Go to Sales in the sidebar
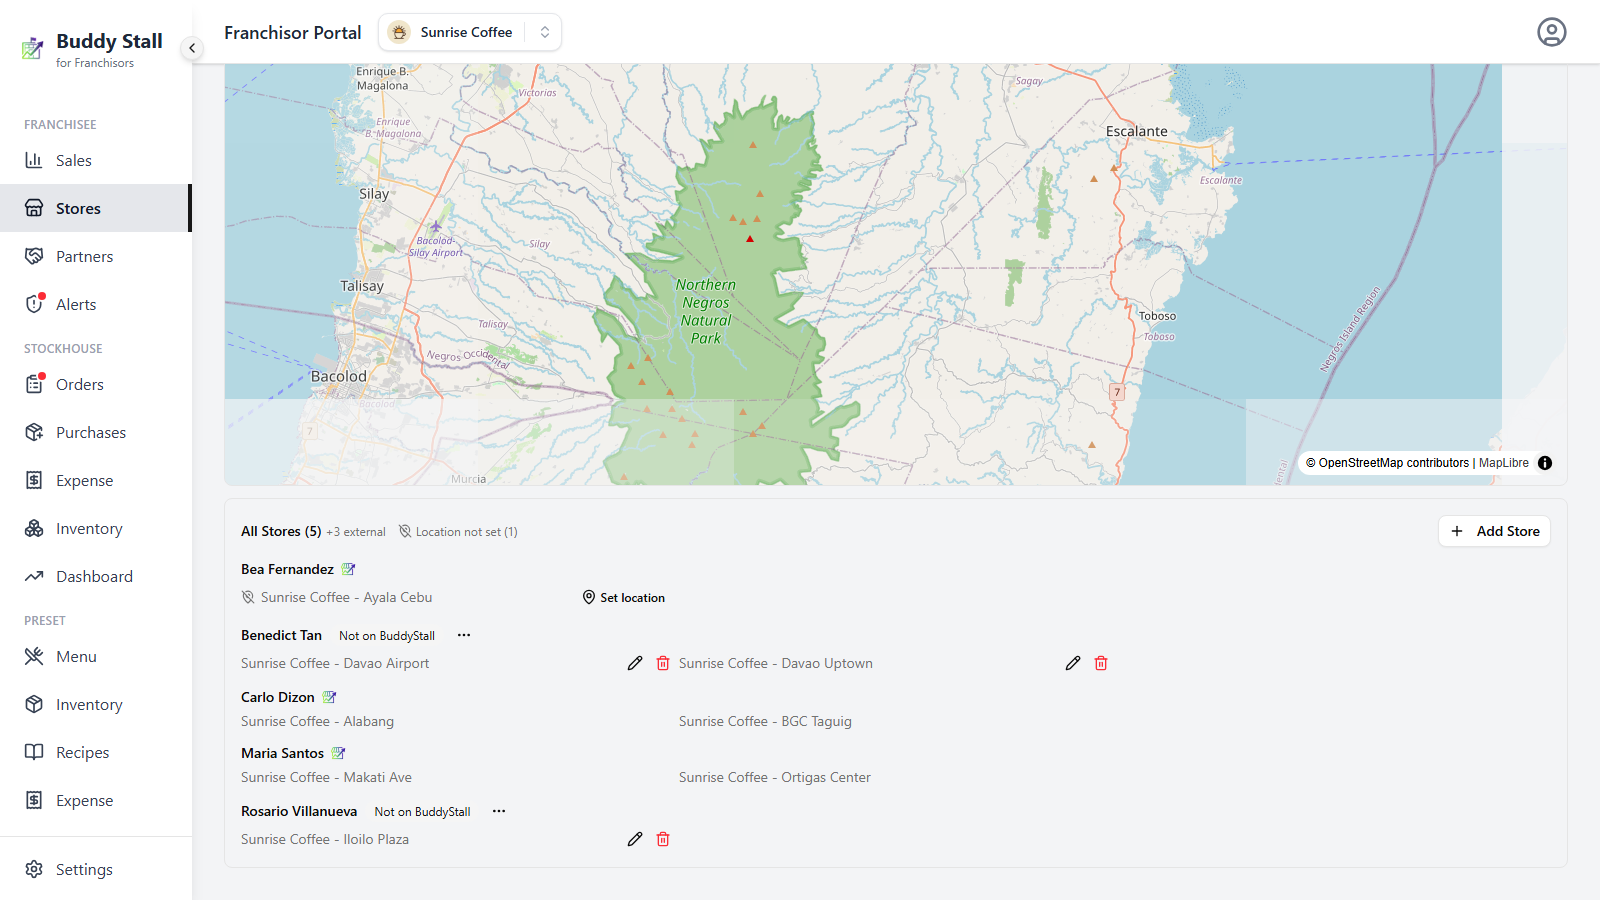The image size is (1600, 900). click(x=96, y=160)
